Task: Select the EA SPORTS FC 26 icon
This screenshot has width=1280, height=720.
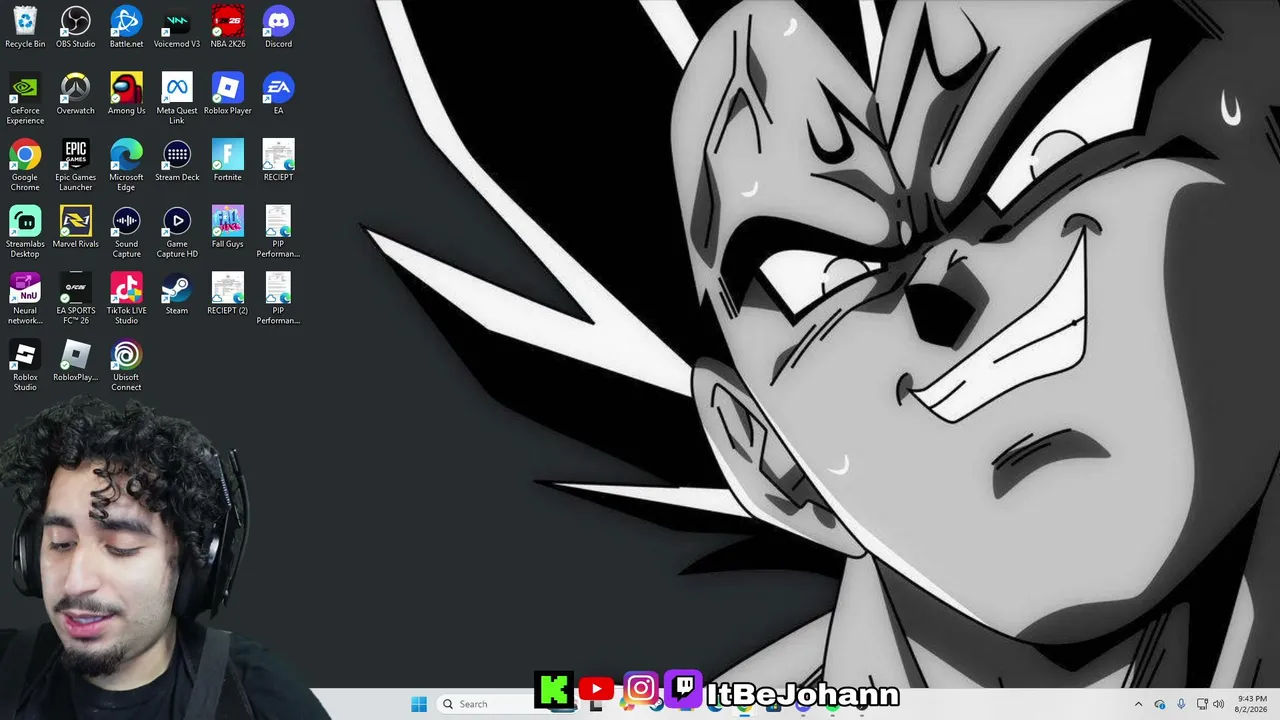Action: [x=76, y=300]
